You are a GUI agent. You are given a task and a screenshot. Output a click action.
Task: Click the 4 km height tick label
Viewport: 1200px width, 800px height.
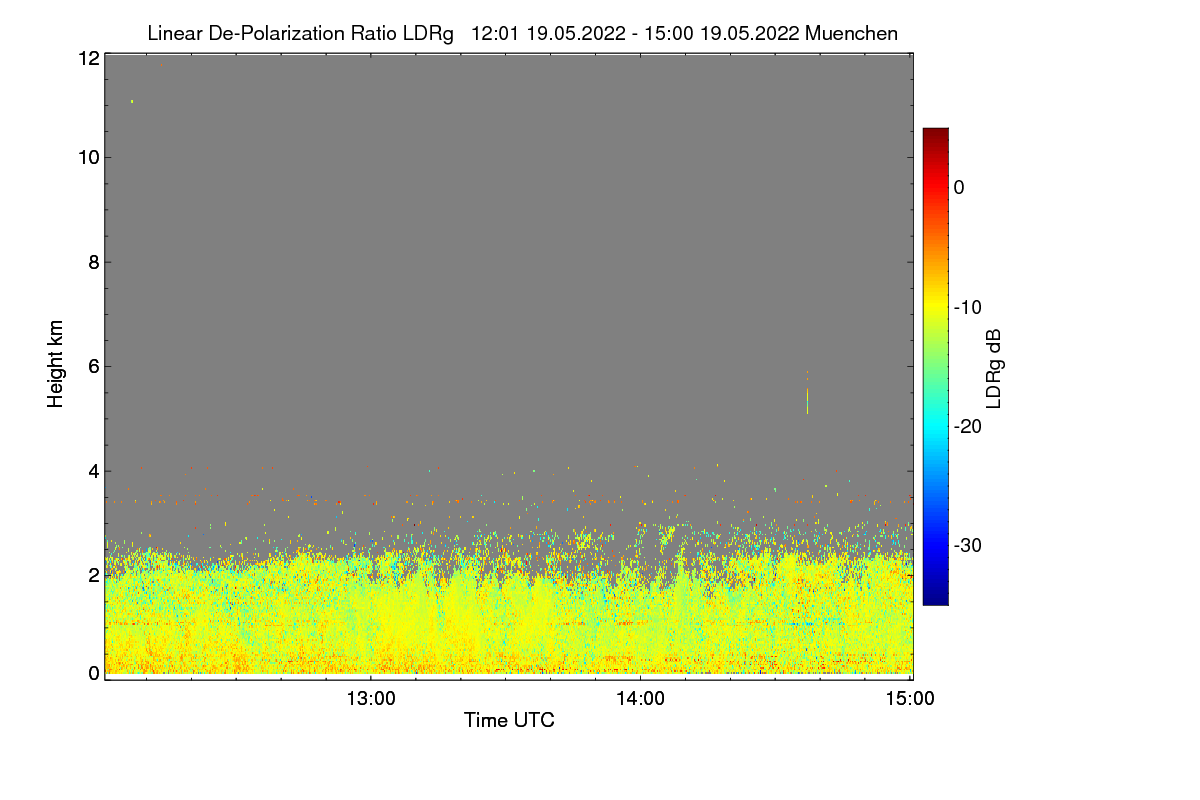94,471
